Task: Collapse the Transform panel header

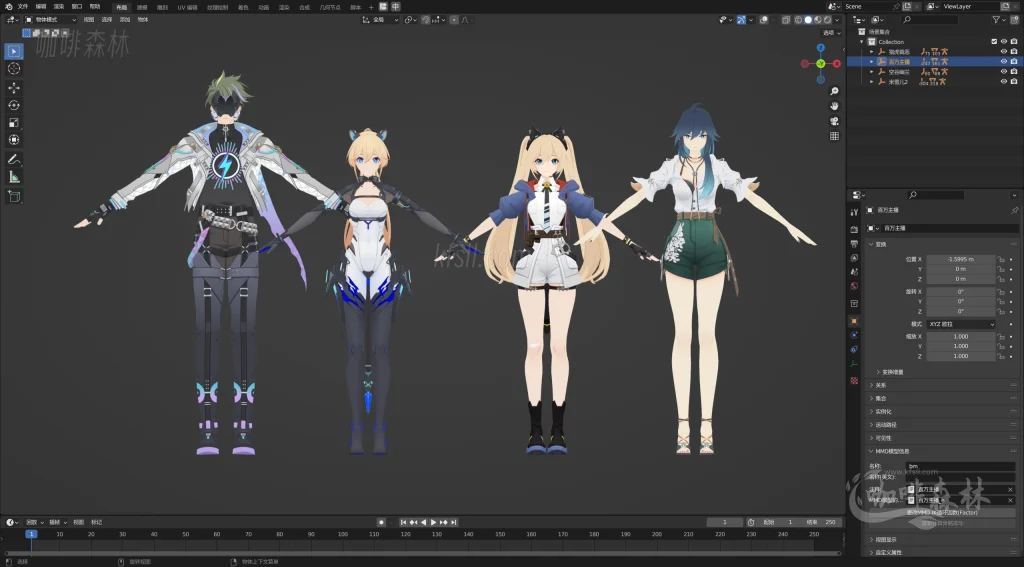Action: (x=880, y=244)
